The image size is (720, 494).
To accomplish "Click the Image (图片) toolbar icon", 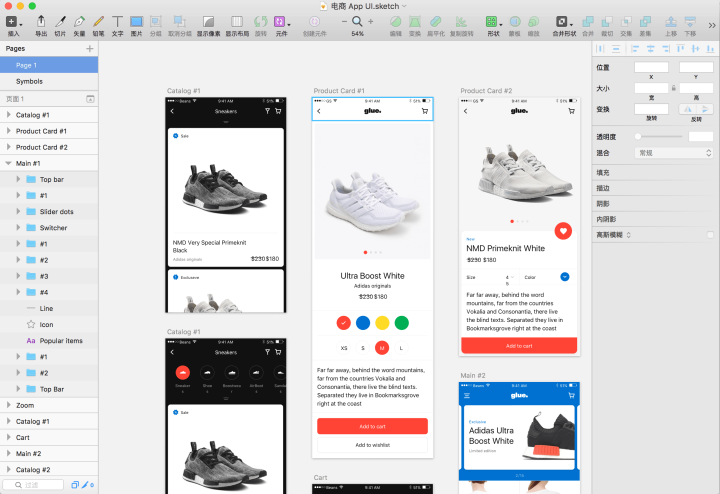I will coord(136,22).
